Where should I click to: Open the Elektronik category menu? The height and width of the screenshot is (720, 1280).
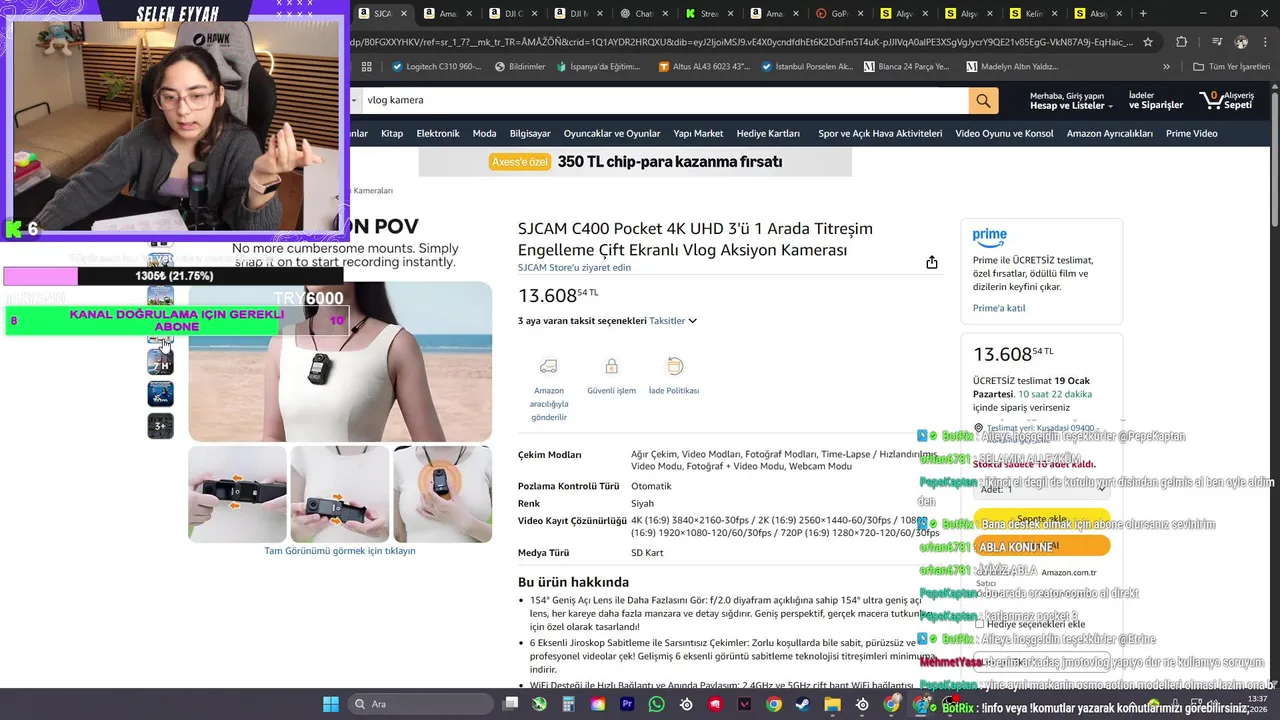(438, 133)
